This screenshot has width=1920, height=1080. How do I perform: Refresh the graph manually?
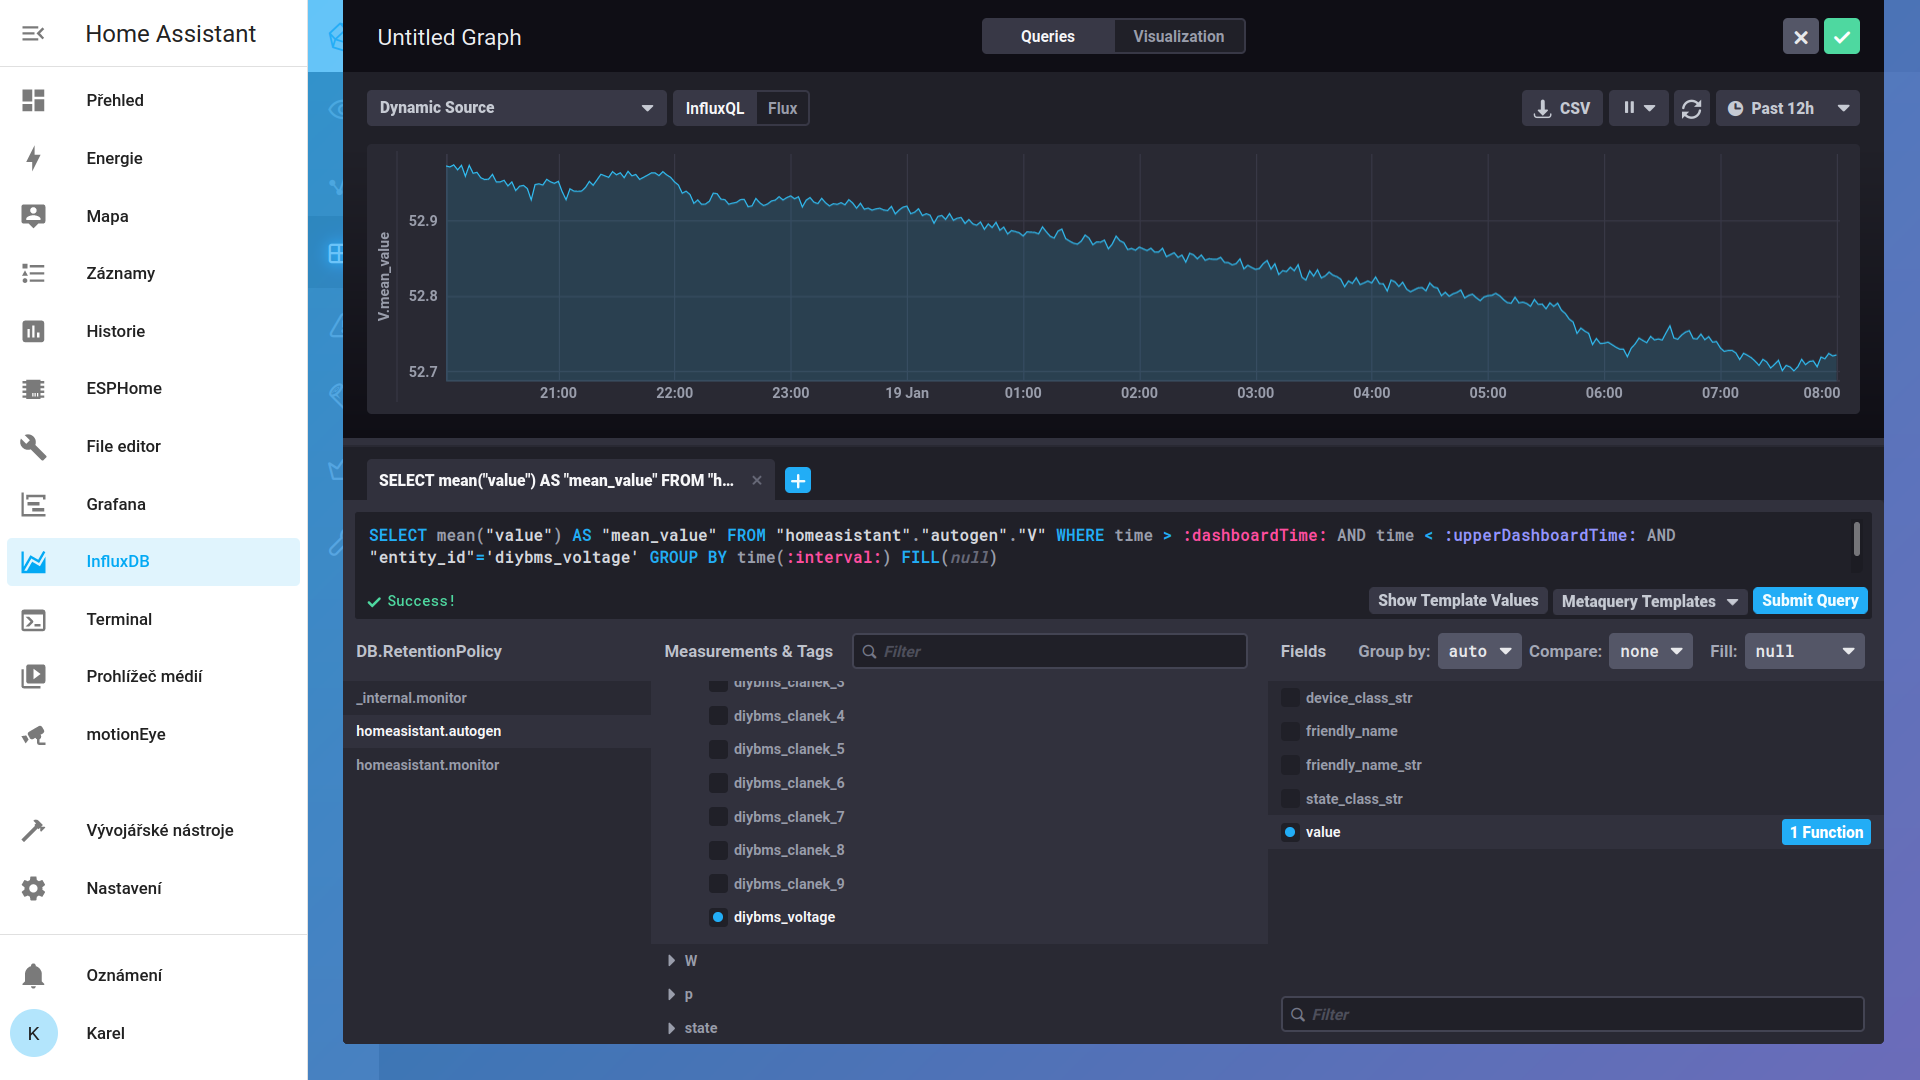pyautogui.click(x=1691, y=108)
